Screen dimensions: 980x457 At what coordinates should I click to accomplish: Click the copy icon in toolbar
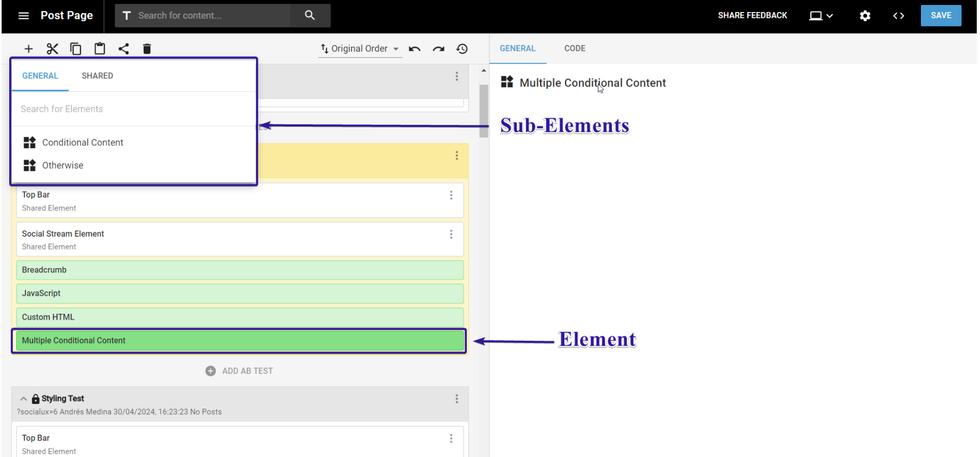click(76, 49)
